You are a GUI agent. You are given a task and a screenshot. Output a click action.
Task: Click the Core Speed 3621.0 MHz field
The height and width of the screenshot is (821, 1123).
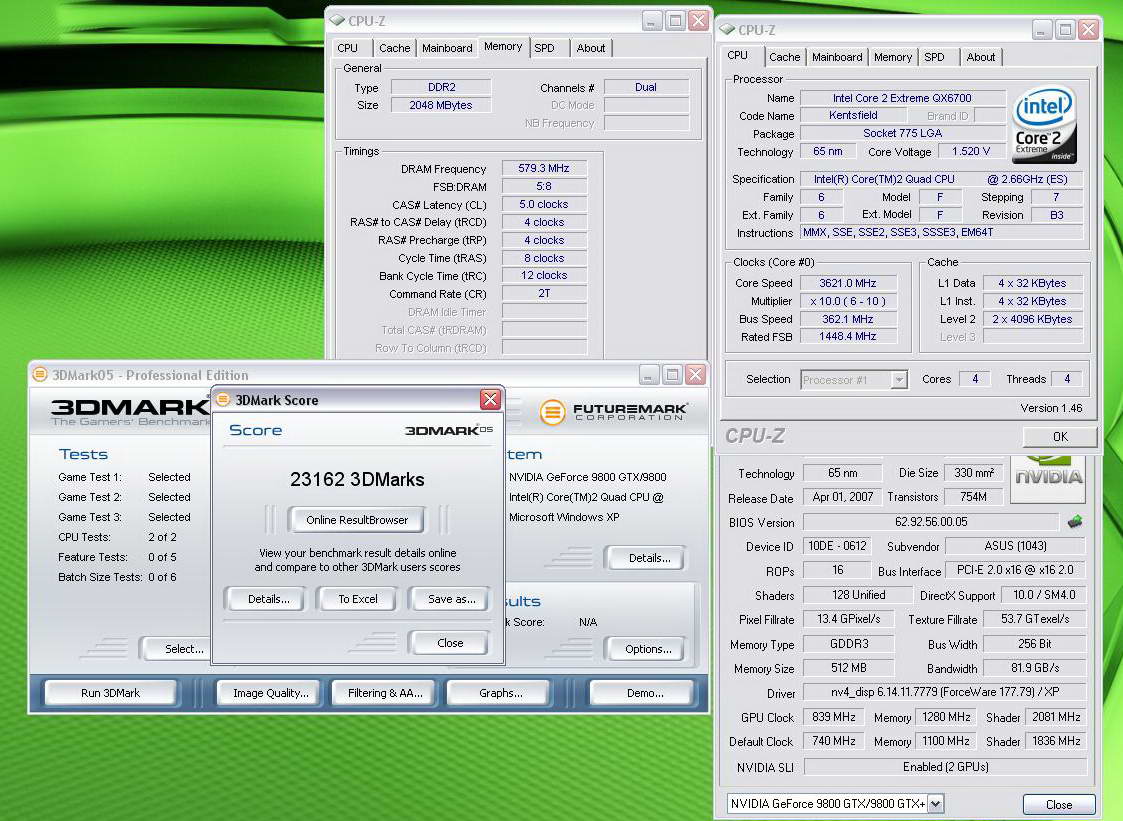coord(848,283)
